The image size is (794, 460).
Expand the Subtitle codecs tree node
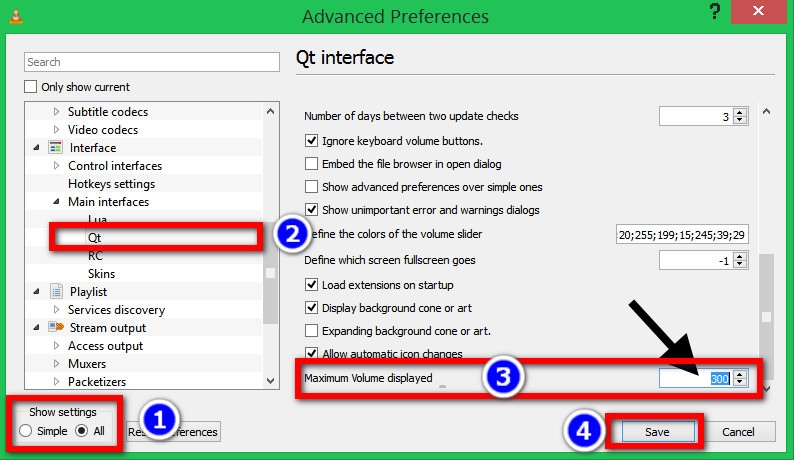click(57, 112)
